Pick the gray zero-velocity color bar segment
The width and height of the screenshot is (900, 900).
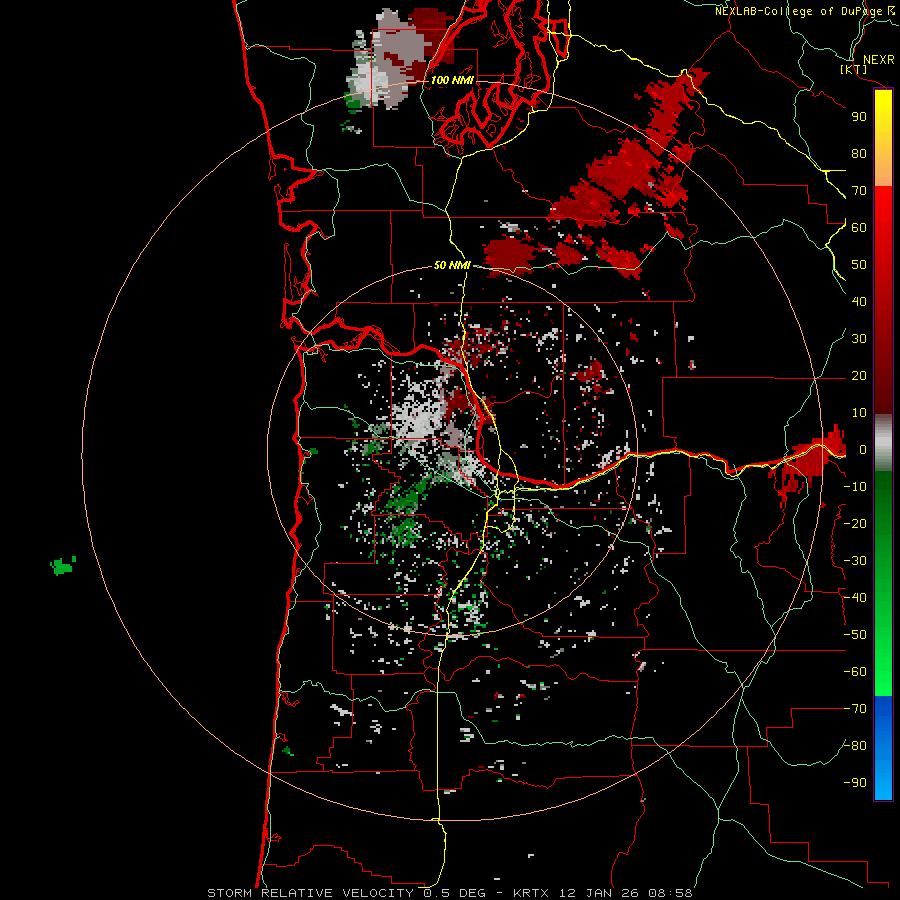[883, 443]
